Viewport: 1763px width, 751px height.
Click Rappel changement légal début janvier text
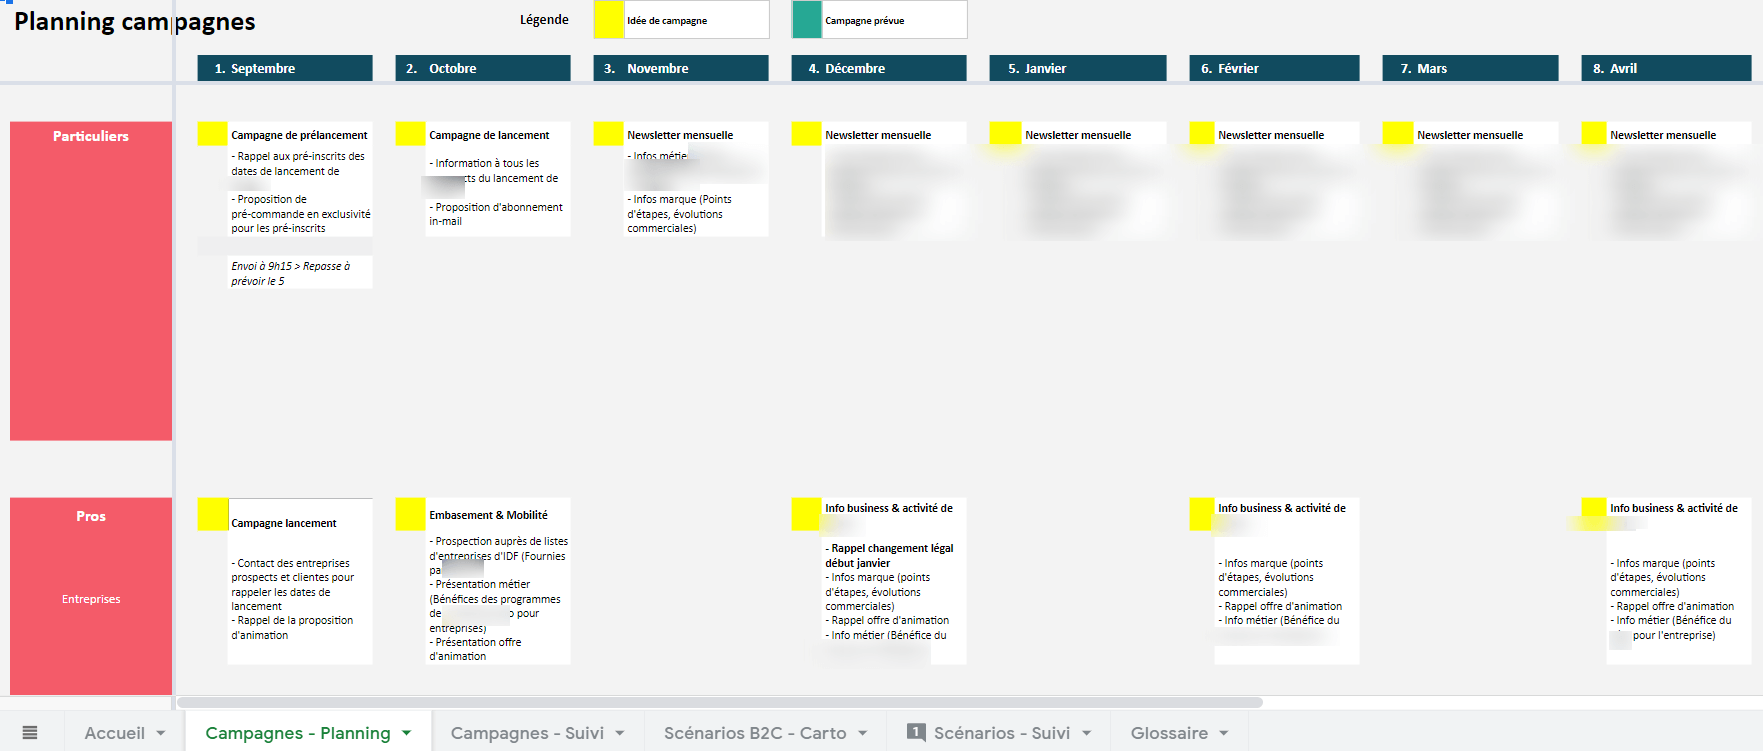[889, 555]
